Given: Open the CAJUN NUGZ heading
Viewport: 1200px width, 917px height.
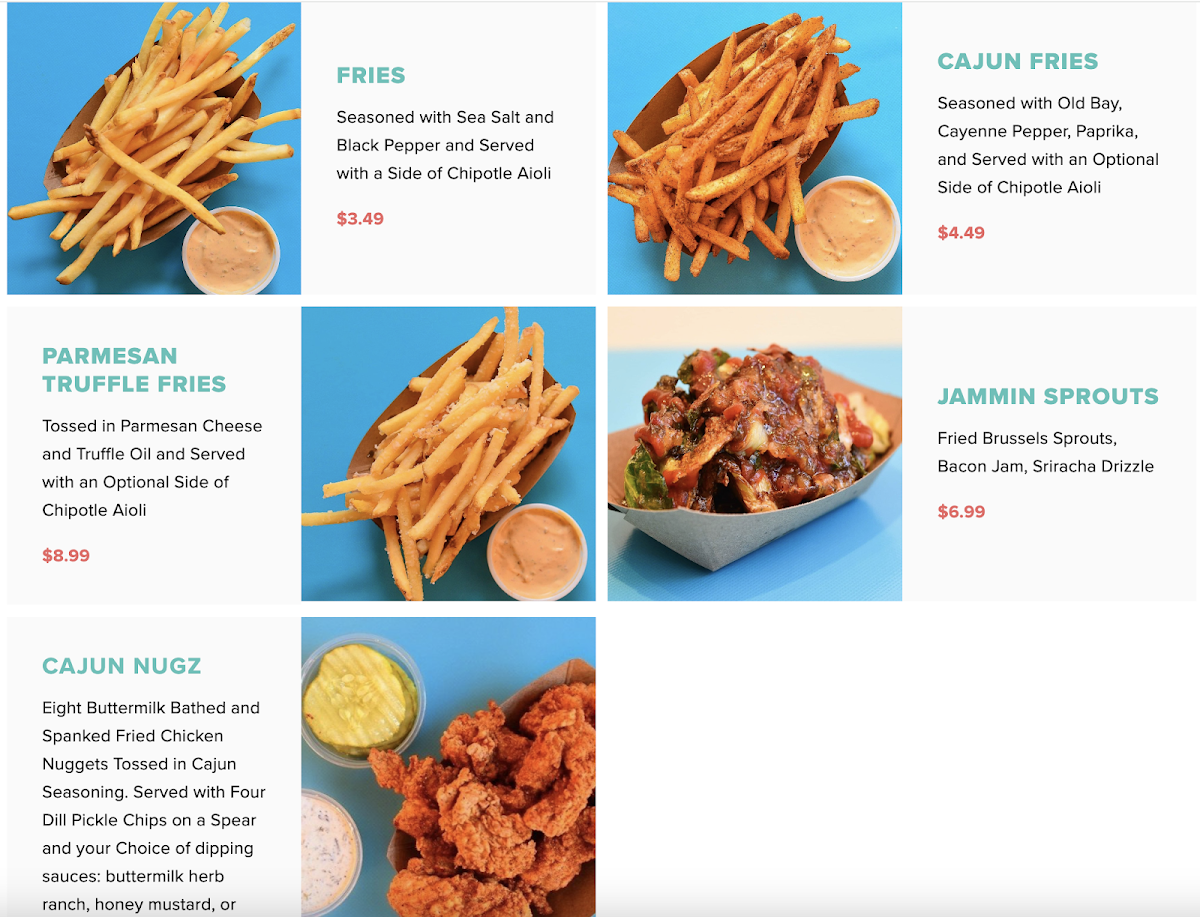Looking at the screenshot, I should (122, 666).
